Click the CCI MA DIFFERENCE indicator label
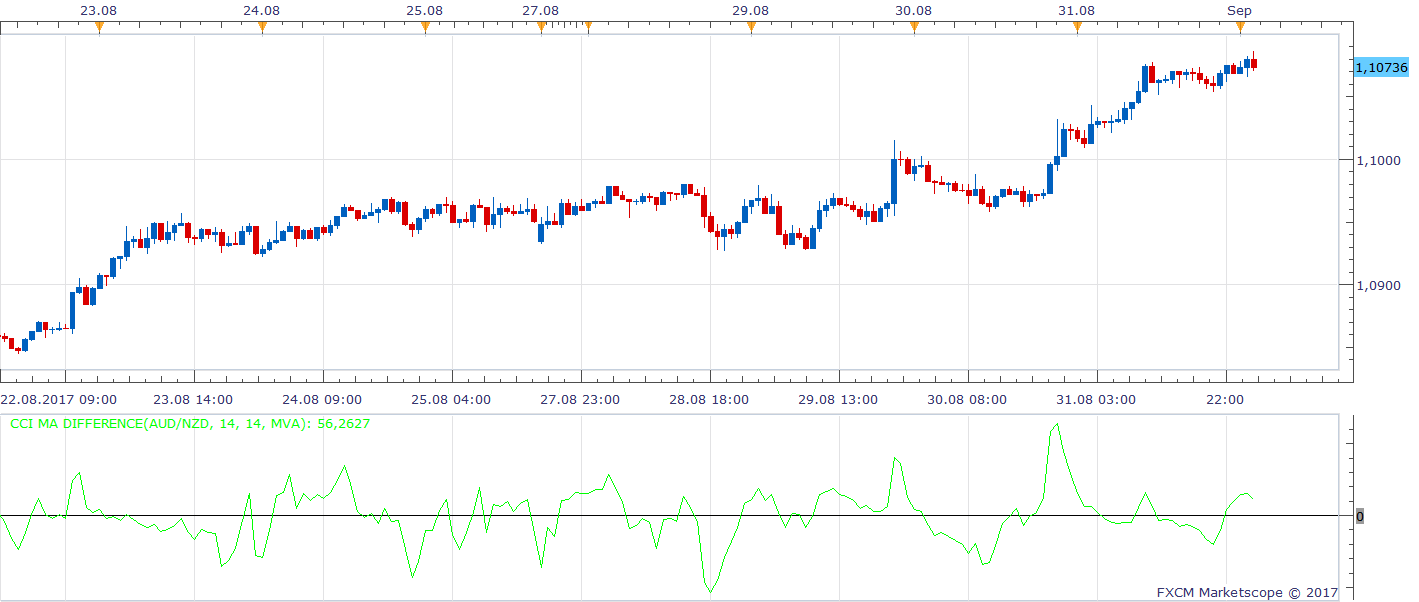The width and height of the screenshot is (1419, 602). click(x=190, y=424)
